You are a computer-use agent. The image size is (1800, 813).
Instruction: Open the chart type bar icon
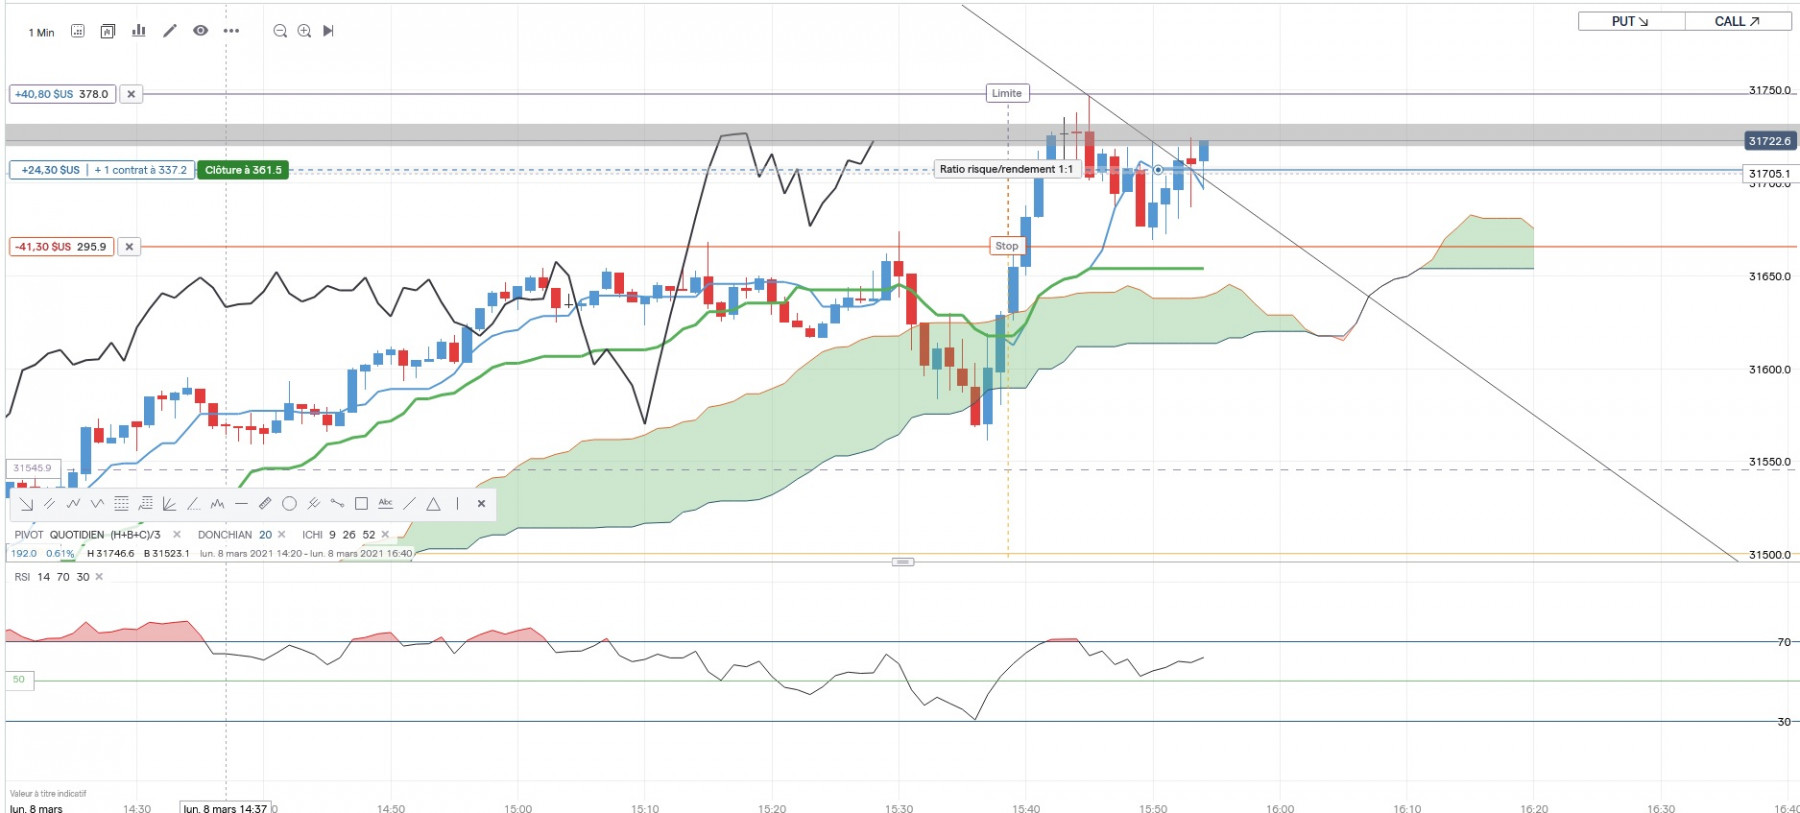tap(139, 31)
